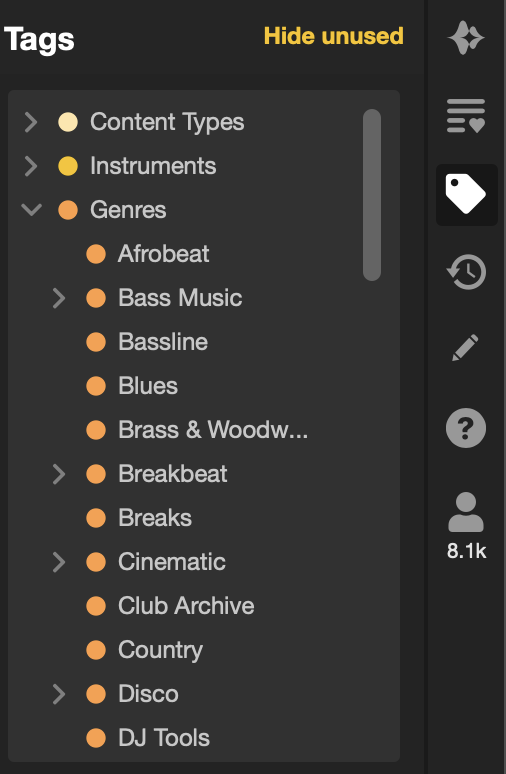This screenshot has height=774, width=506.
Task: Open the favorites playlist icon
Action: pos(466,116)
